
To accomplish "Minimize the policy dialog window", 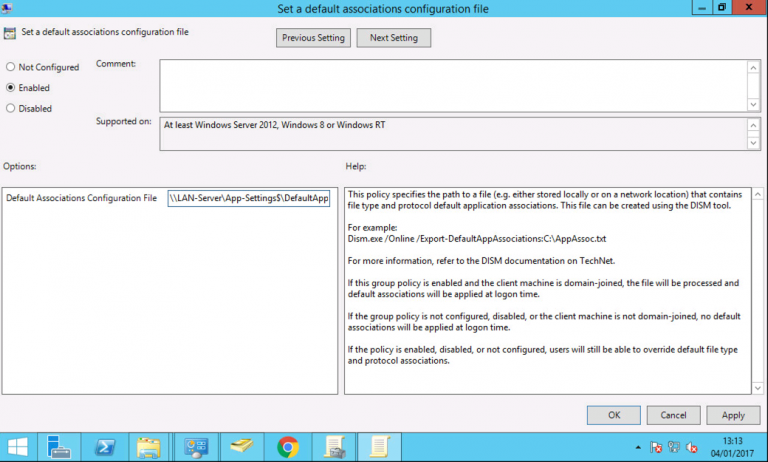I will pos(702,8).
